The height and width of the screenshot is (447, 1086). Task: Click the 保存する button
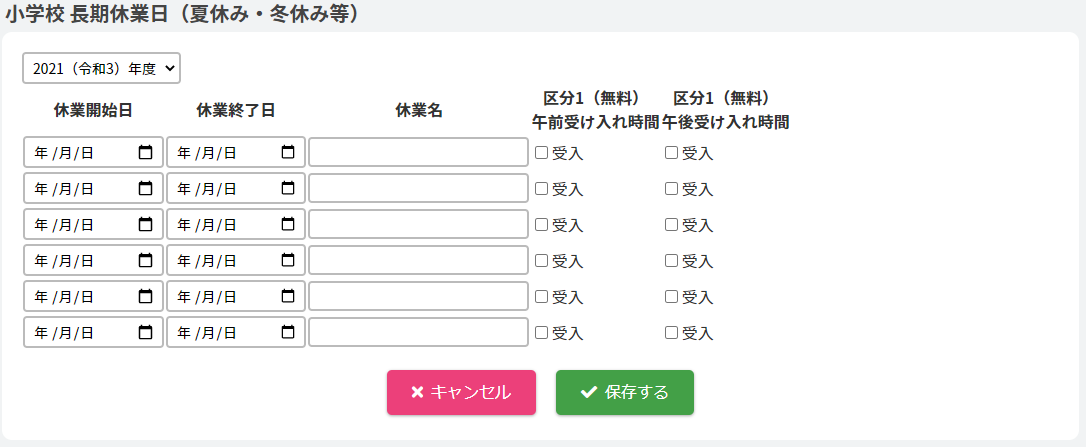[x=625, y=392]
